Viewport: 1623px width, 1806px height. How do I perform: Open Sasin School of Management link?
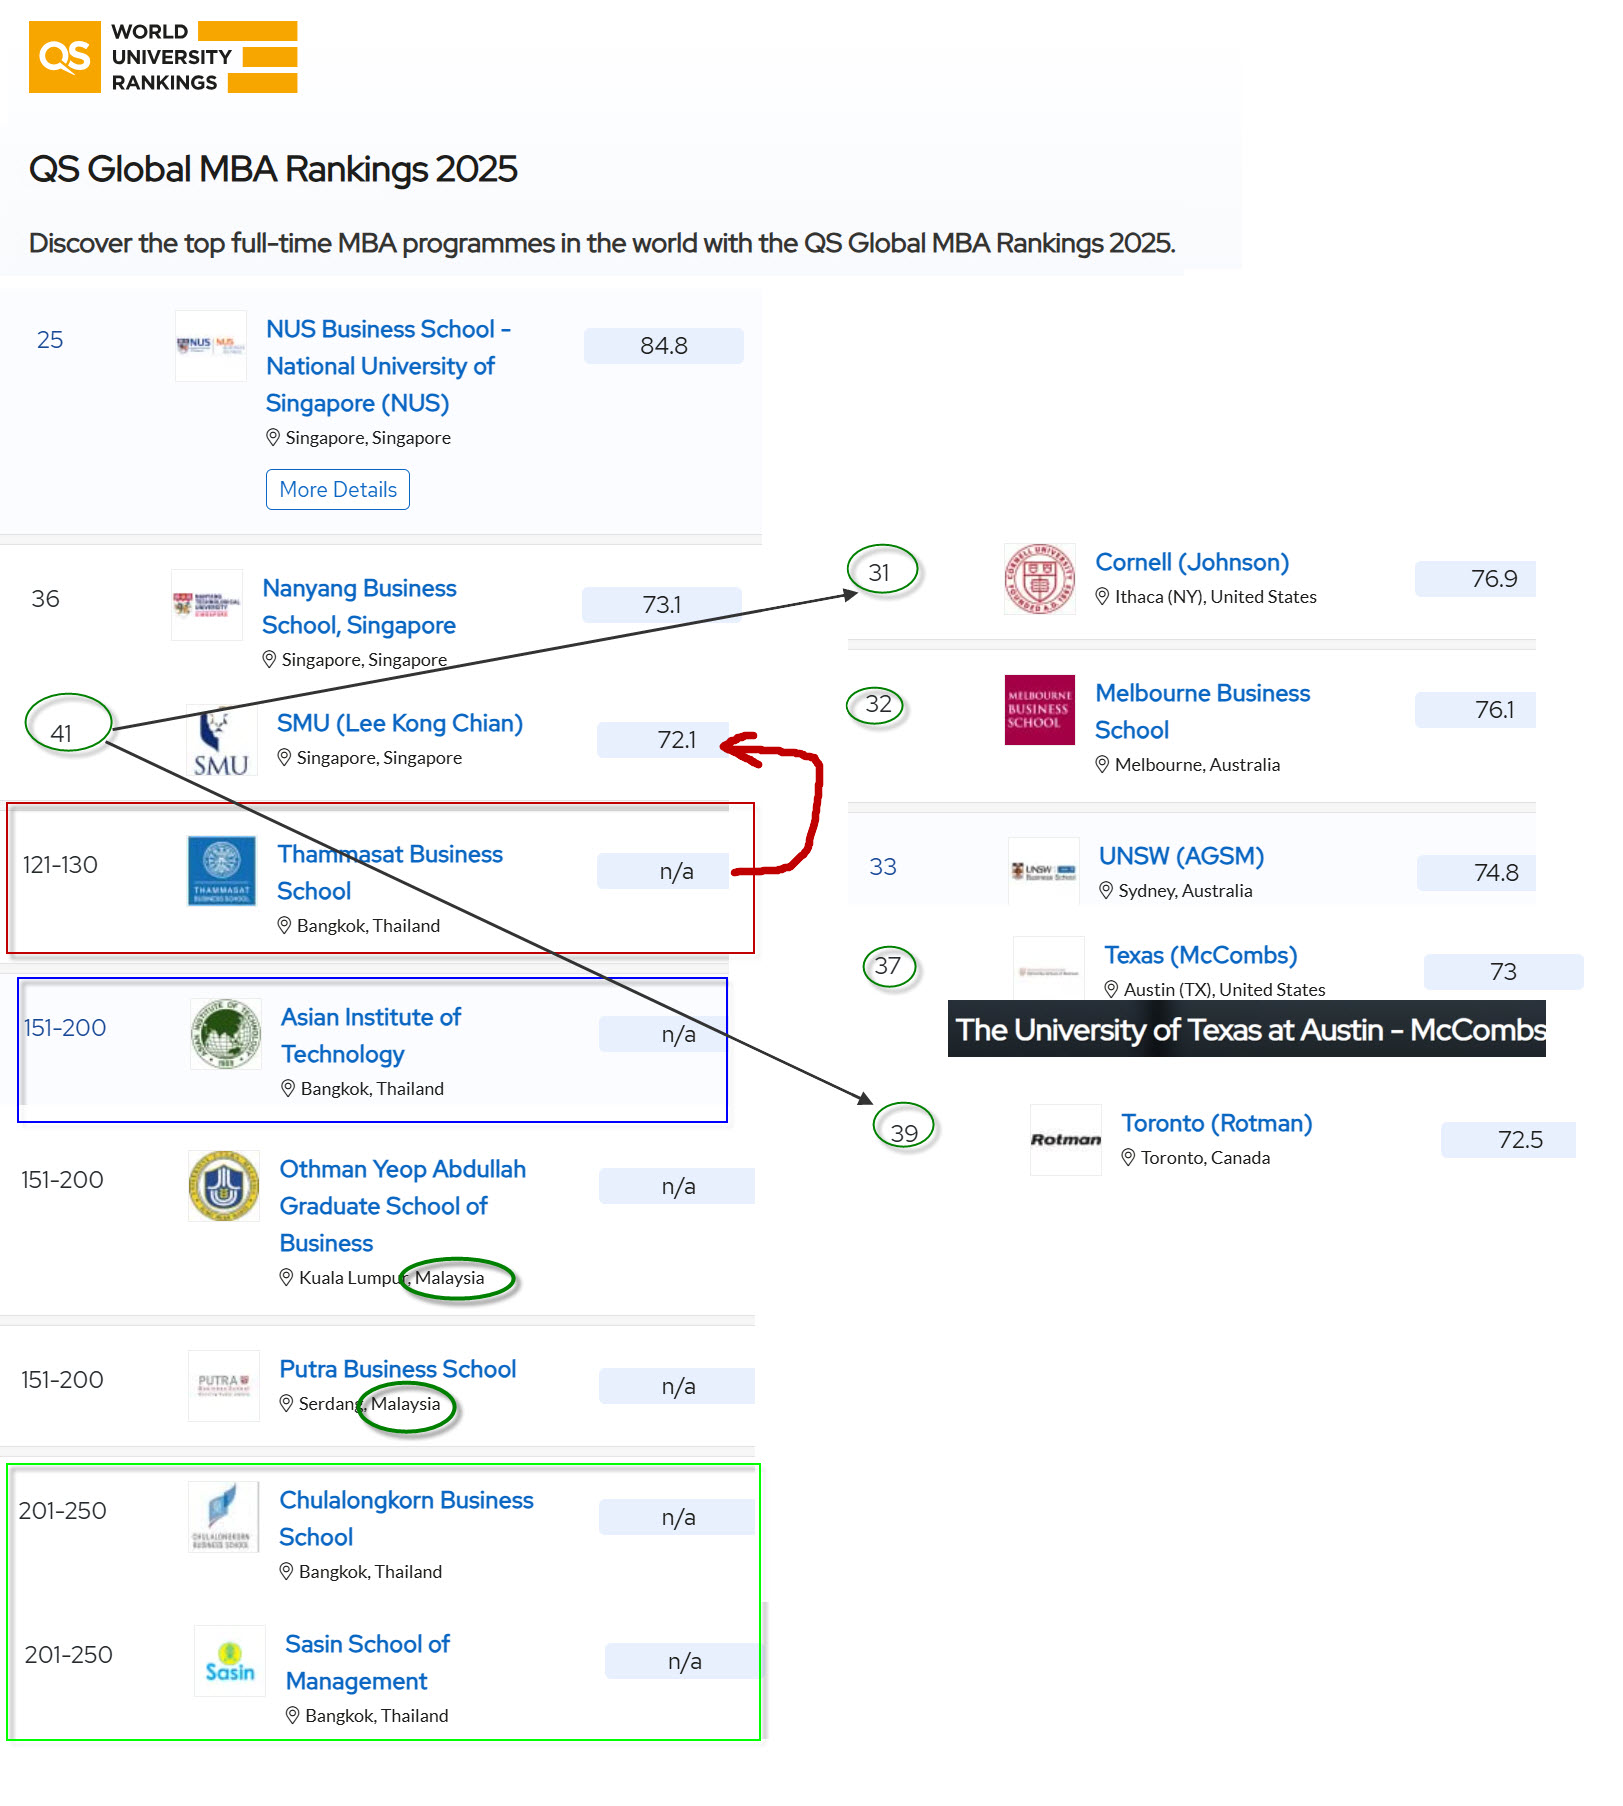368,1663
